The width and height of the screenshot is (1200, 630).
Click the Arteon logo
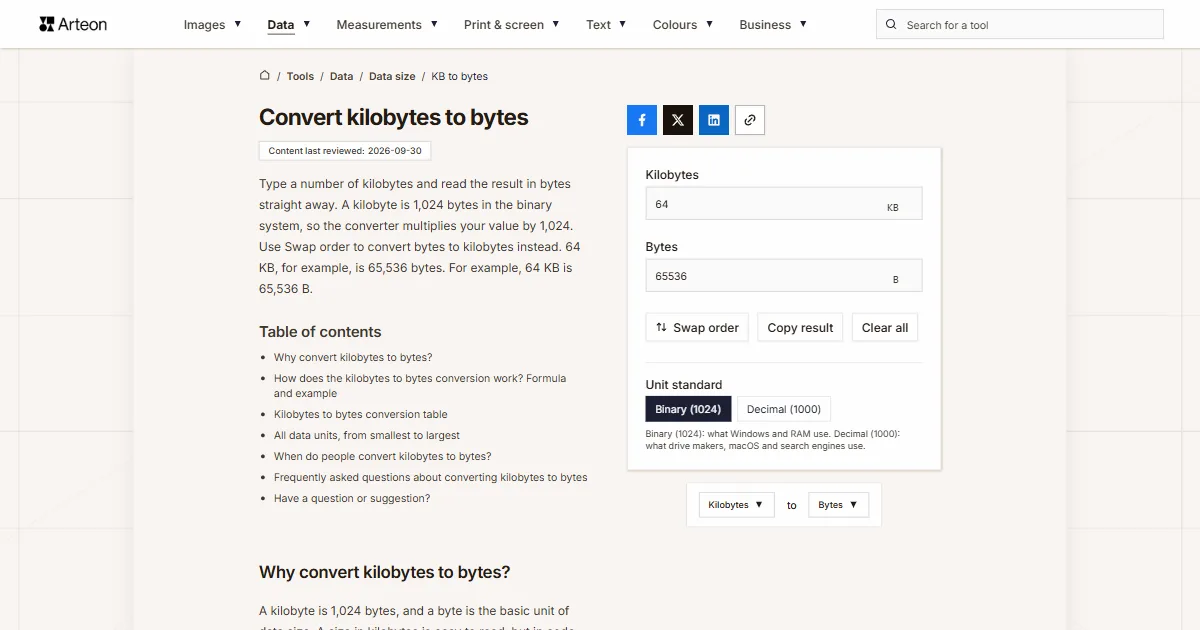(x=73, y=24)
